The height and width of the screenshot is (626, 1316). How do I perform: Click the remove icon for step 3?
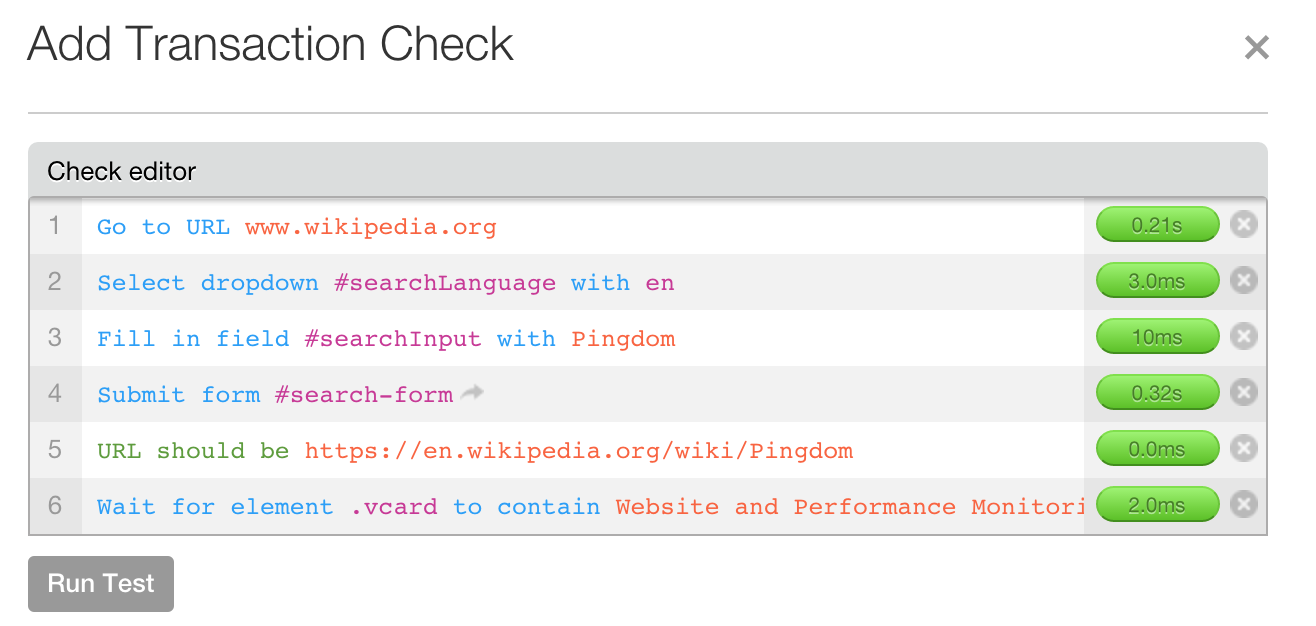coord(1243,337)
